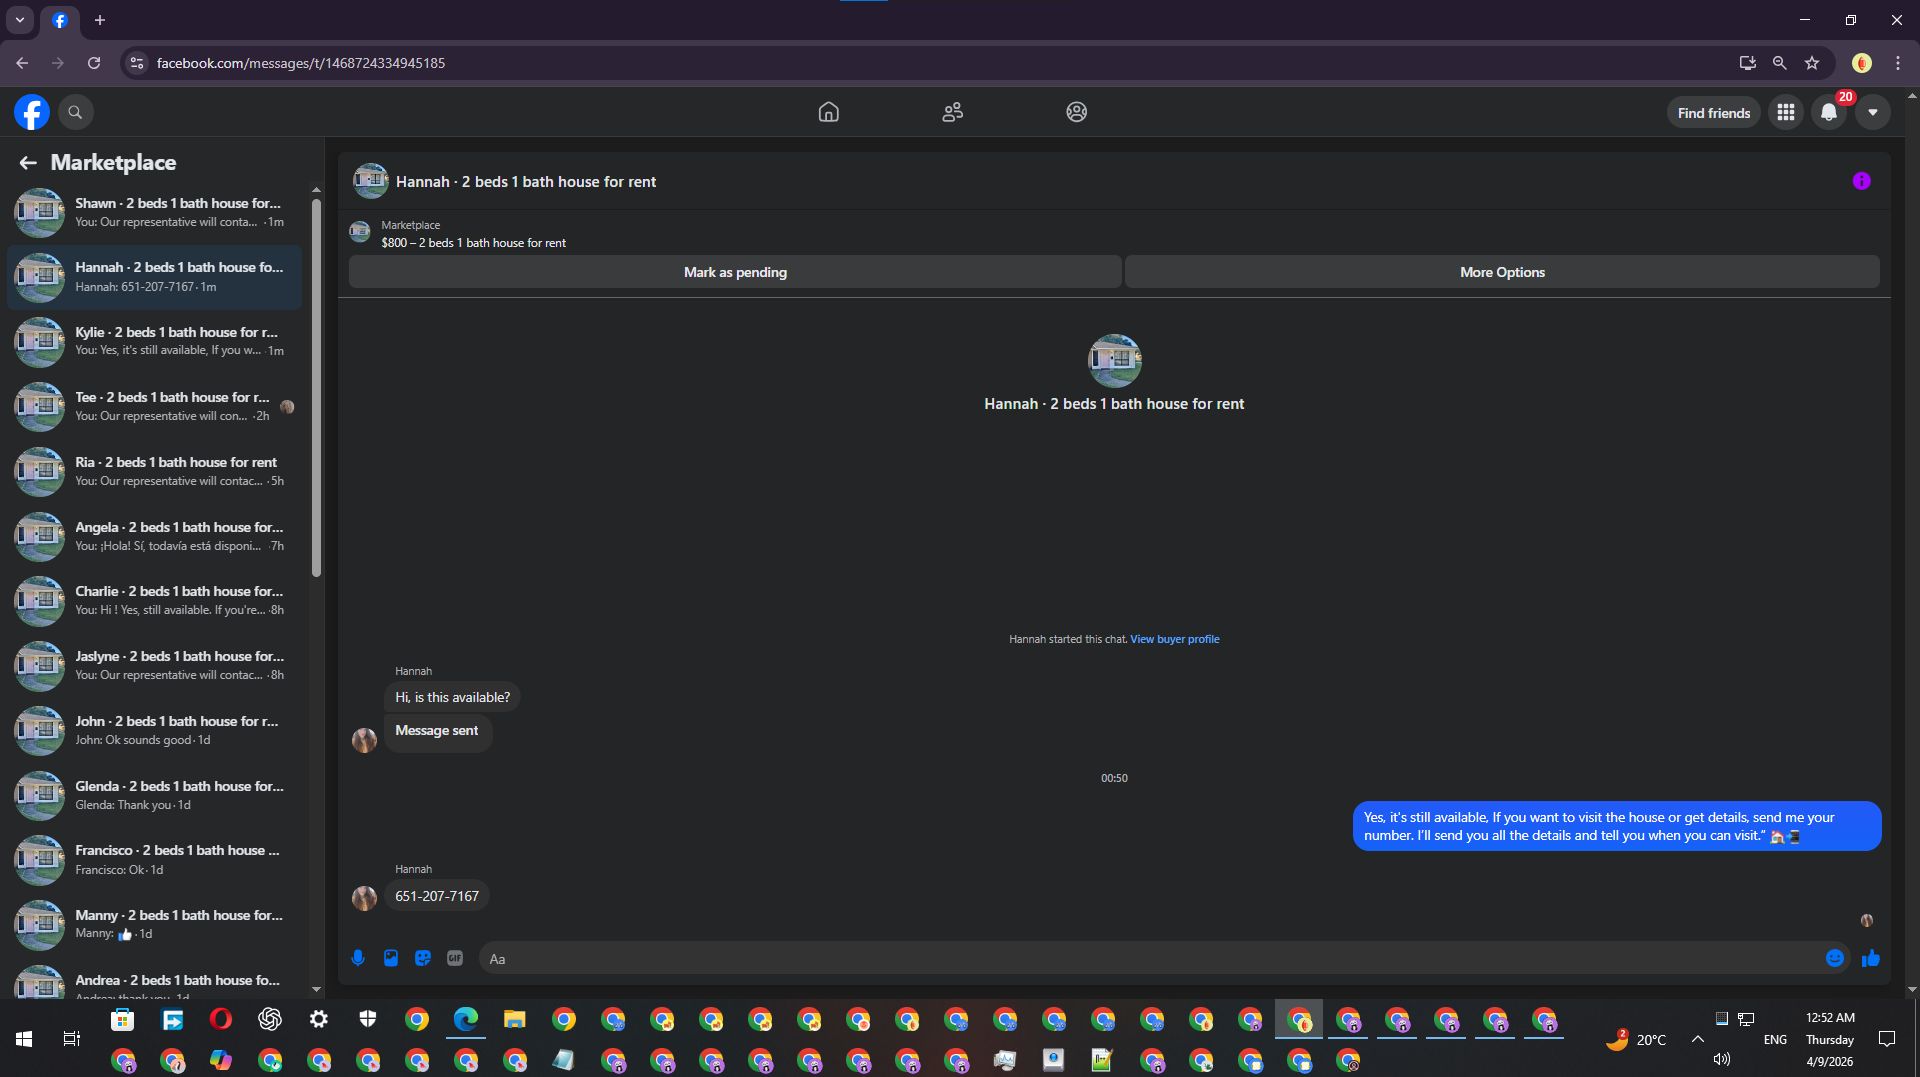
Task: Open ChatGPT from the taskbar
Action: [270, 1019]
